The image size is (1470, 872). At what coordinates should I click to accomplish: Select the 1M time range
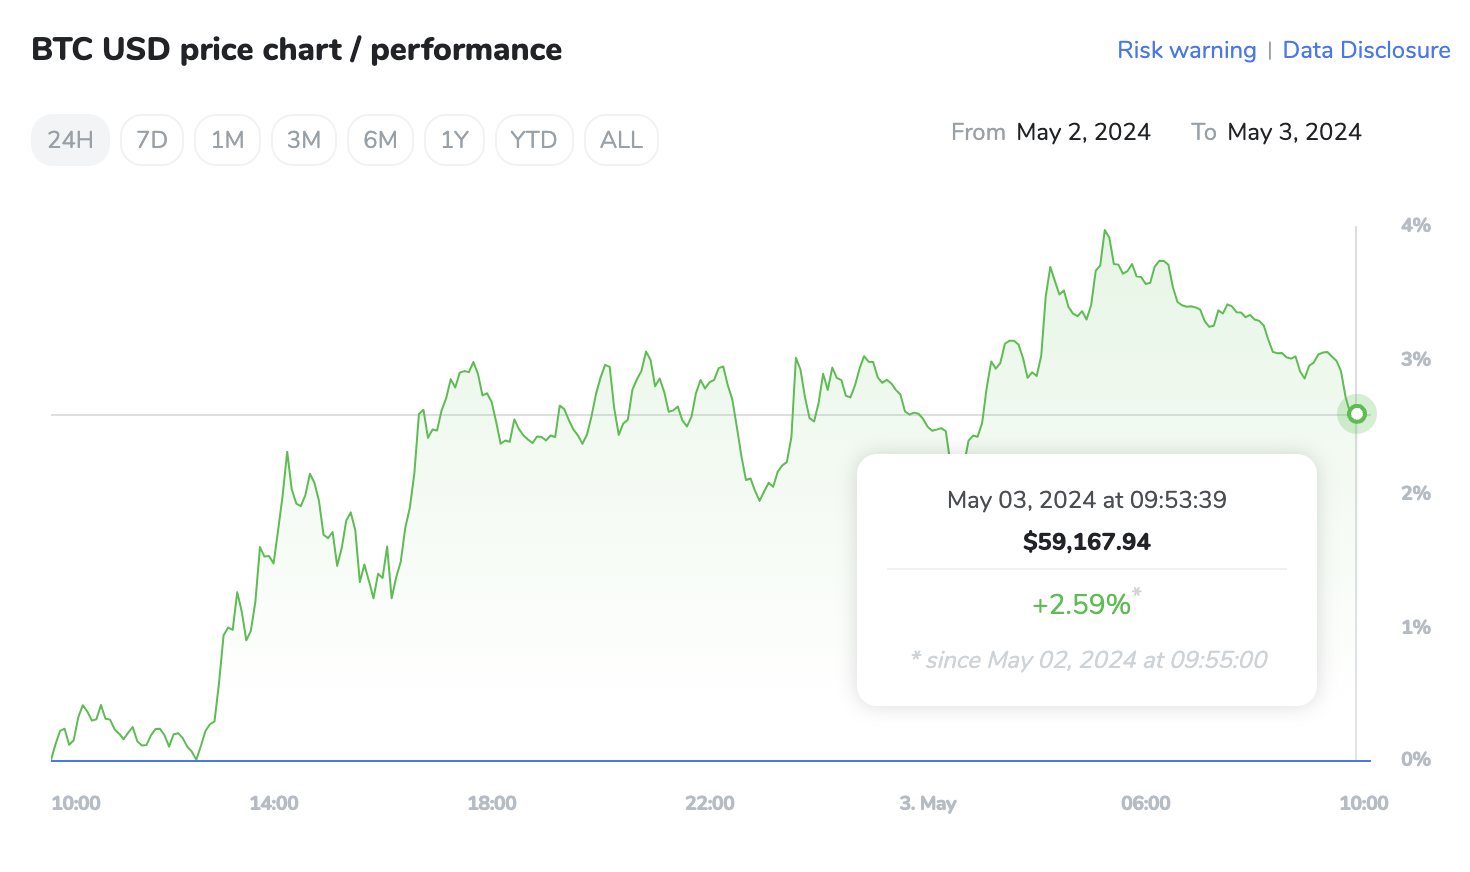click(227, 139)
